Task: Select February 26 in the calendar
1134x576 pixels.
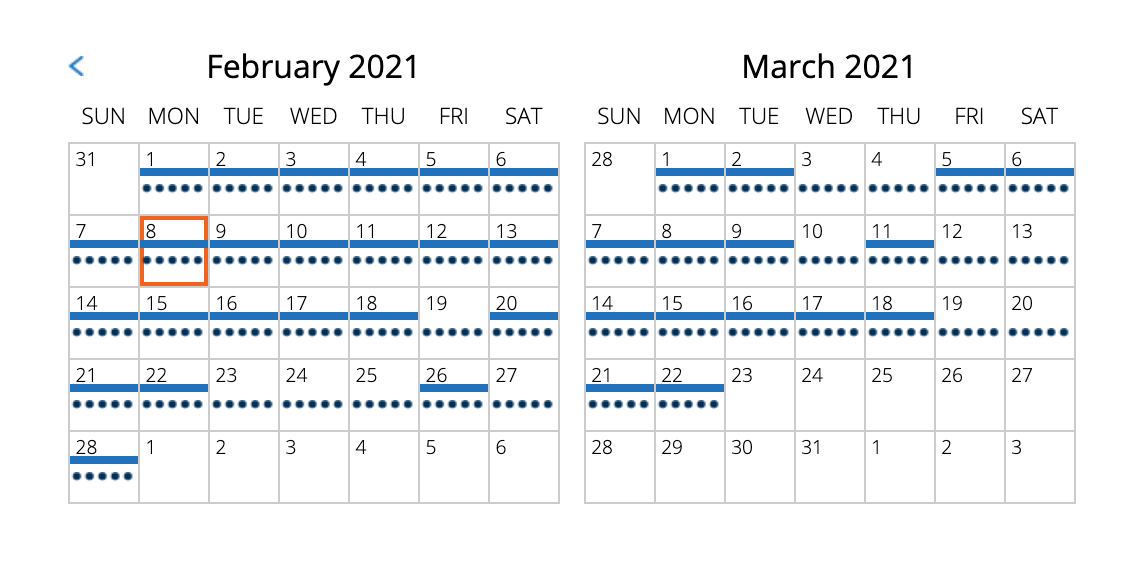Action: (454, 395)
